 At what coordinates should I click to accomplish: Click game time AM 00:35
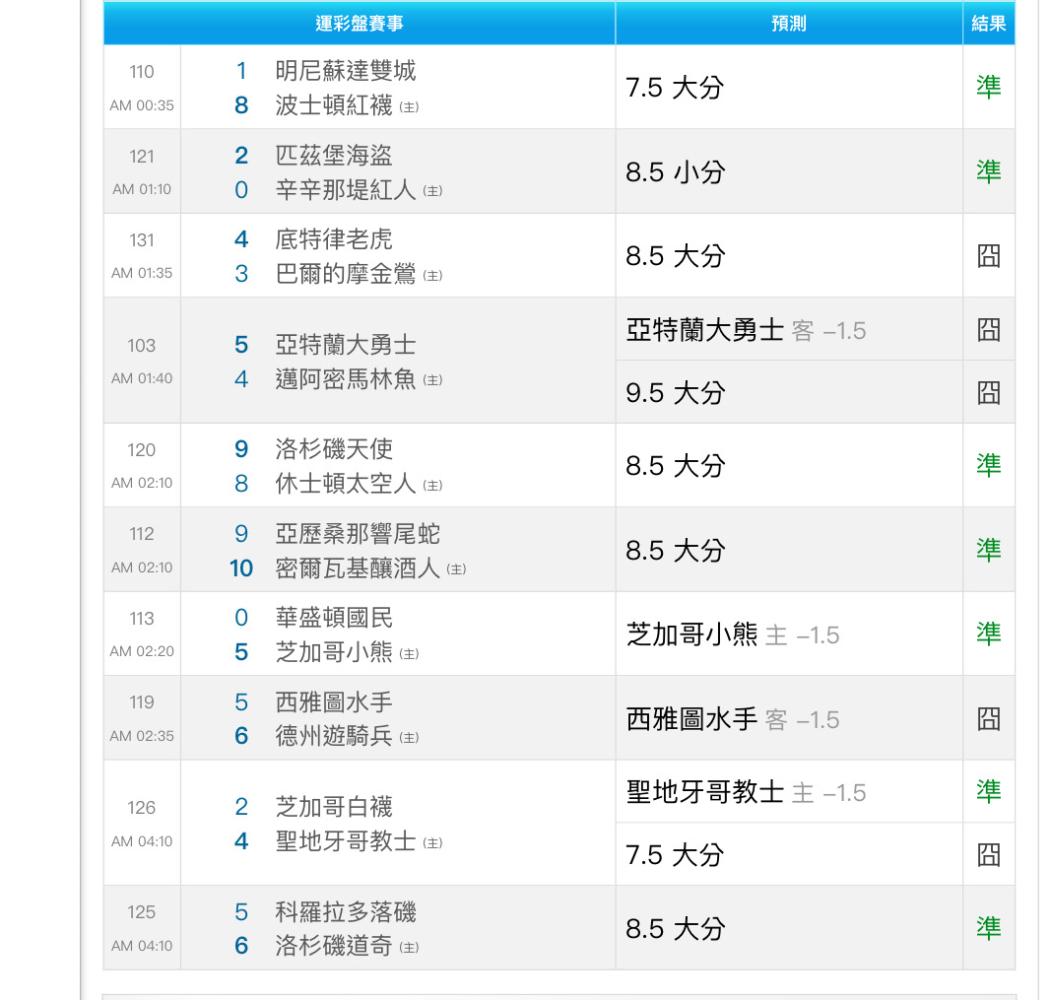[141, 105]
